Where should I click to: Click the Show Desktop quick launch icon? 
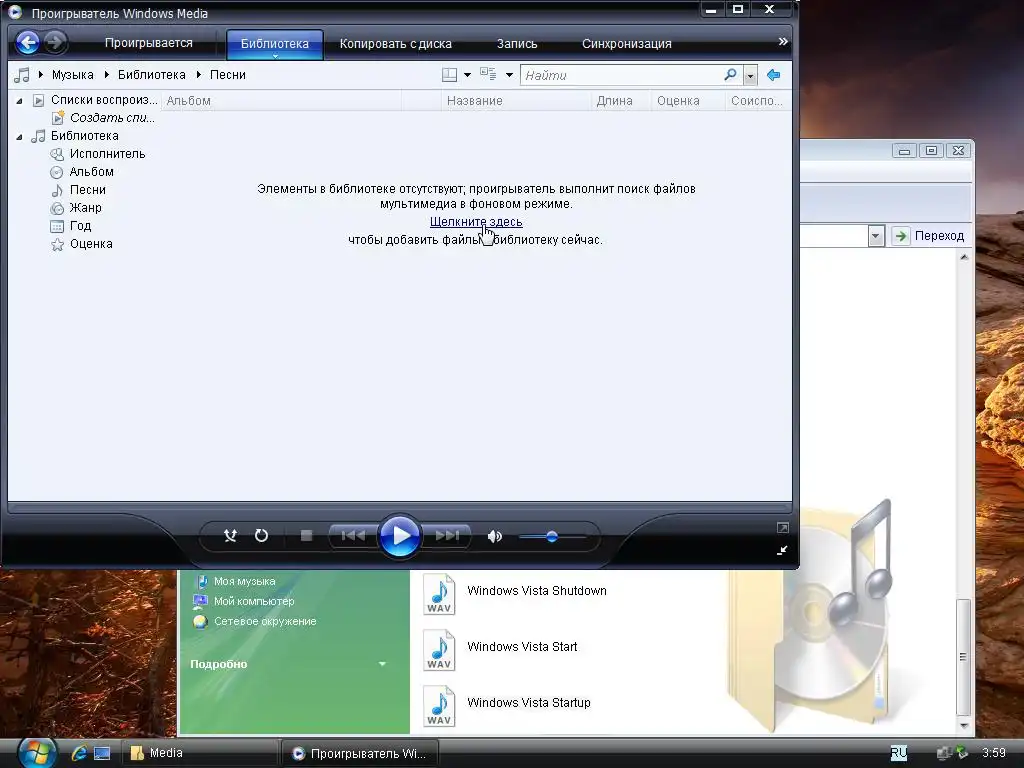pos(102,753)
